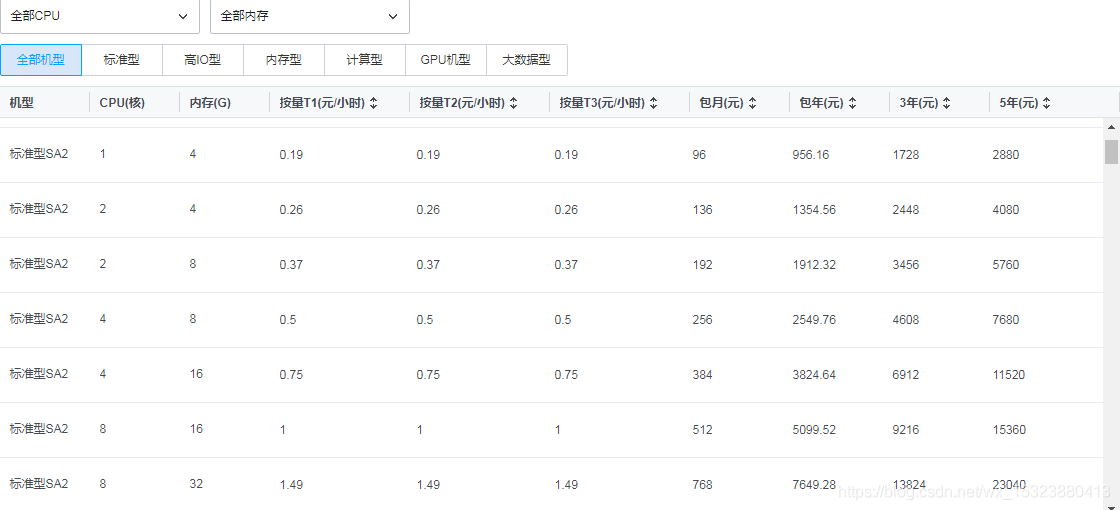Click the 5年 price 2880
The image size is (1120, 510).
(x=1006, y=154)
